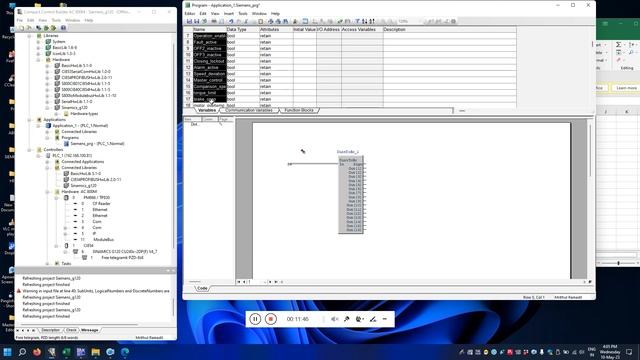Click the Help icon in Control Builder toolbar
The height and width of the screenshot is (360, 640).
tap(63, 28)
